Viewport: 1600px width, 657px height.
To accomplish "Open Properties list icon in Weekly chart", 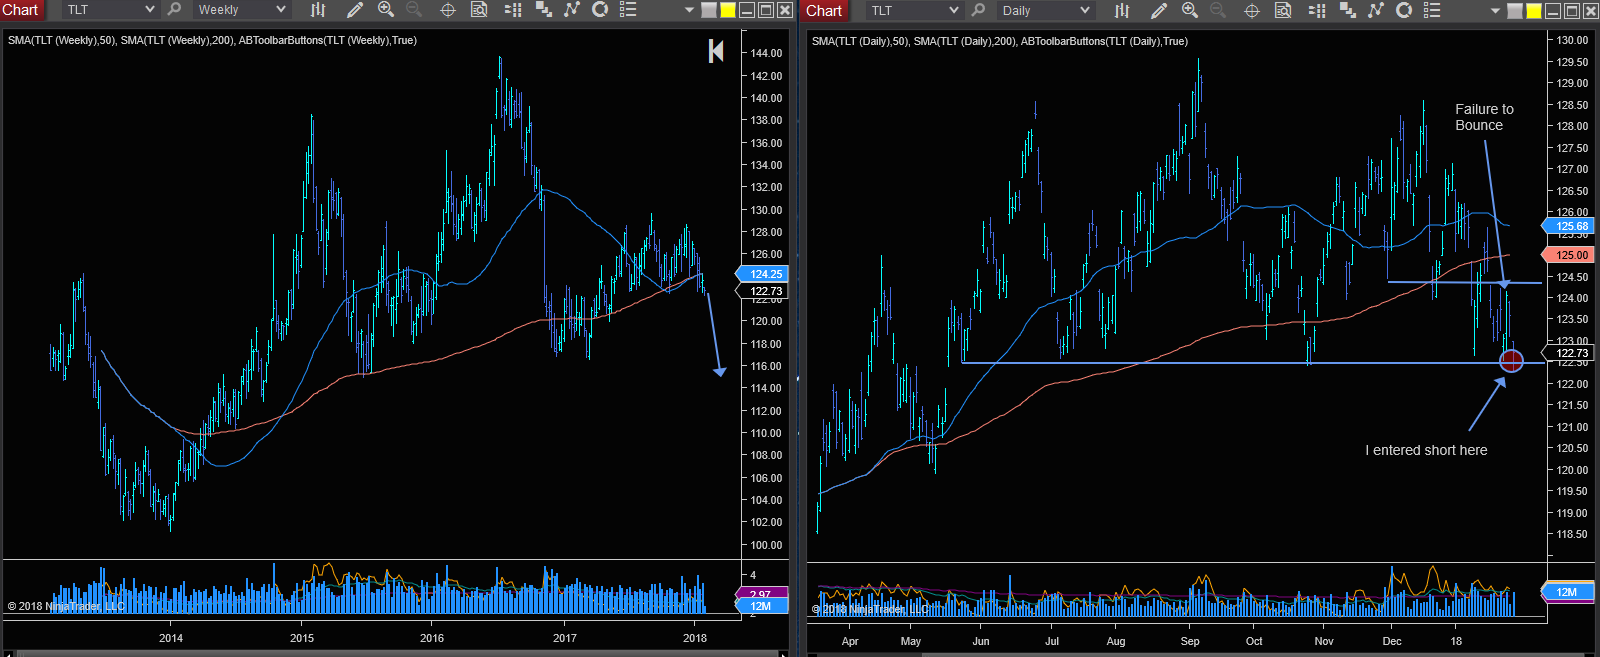I will (x=628, y=10).
